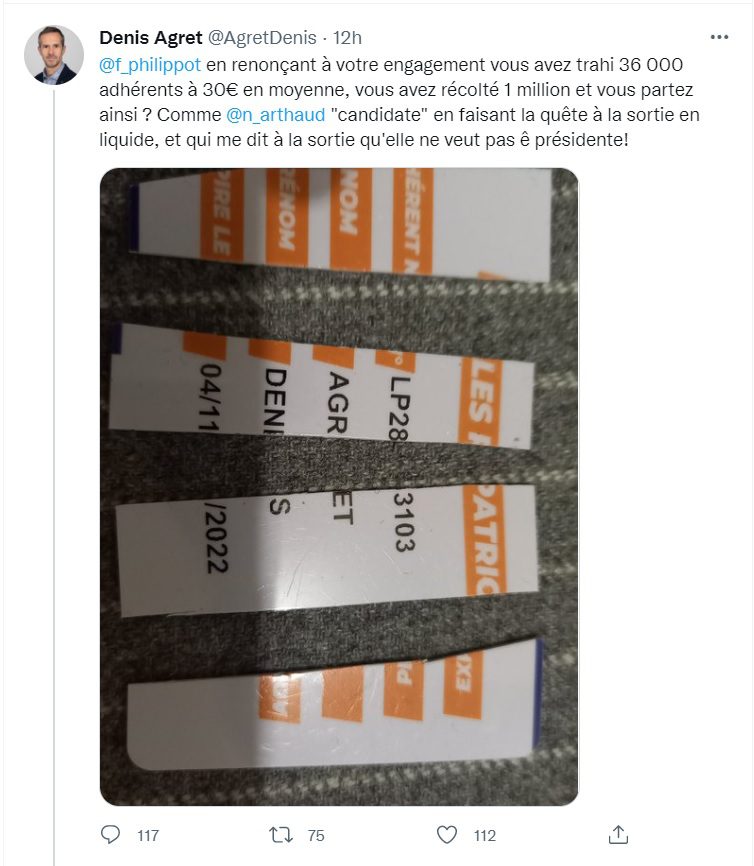Screen dimensions: 754x866
Task: View the 112 likes count
Action: pos(484,835)
